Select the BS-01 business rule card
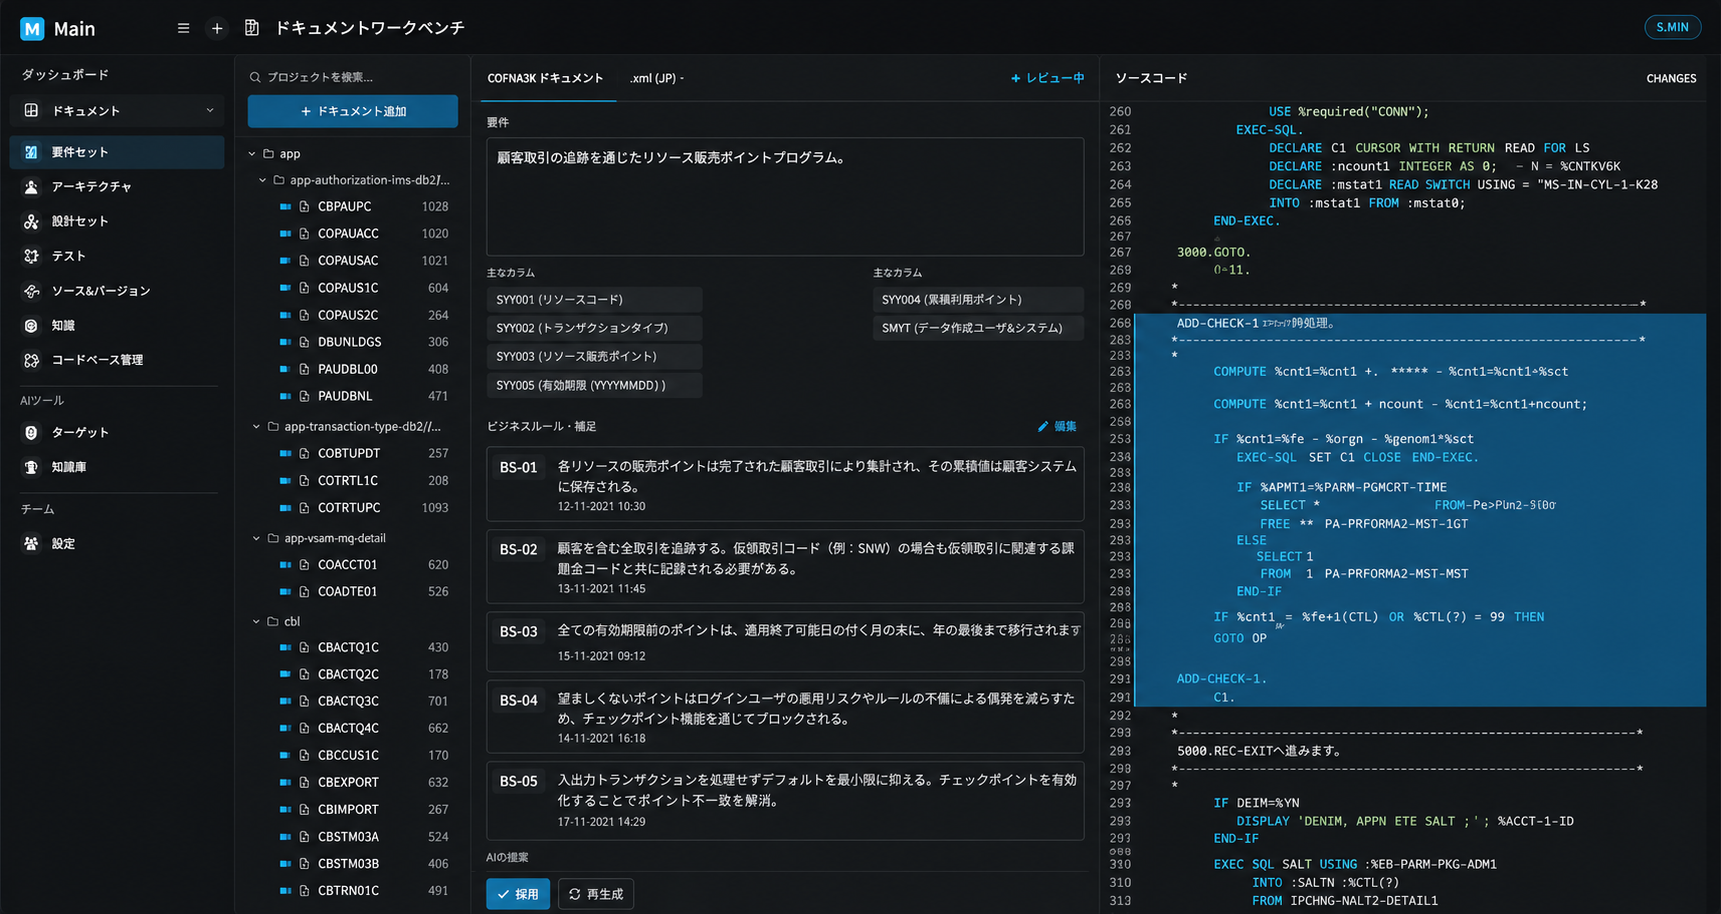 click(785, 485)
